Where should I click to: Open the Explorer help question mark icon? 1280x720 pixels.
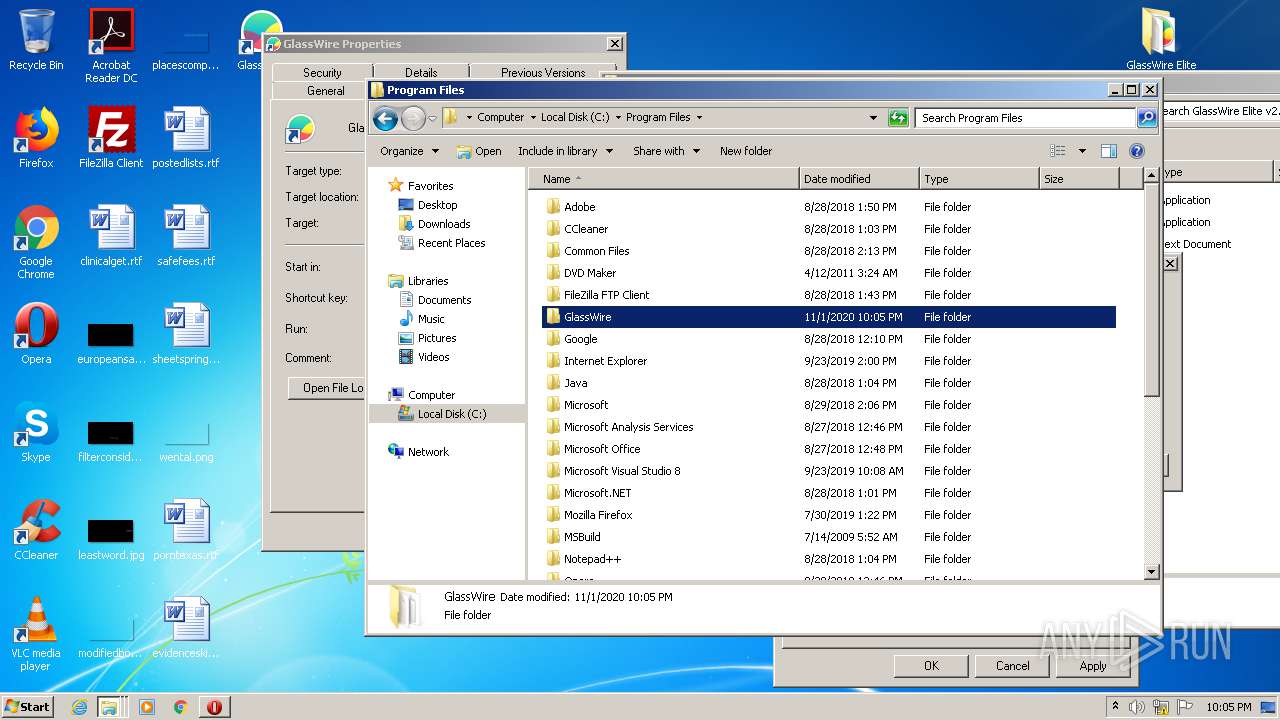[x=1137, y=151]
